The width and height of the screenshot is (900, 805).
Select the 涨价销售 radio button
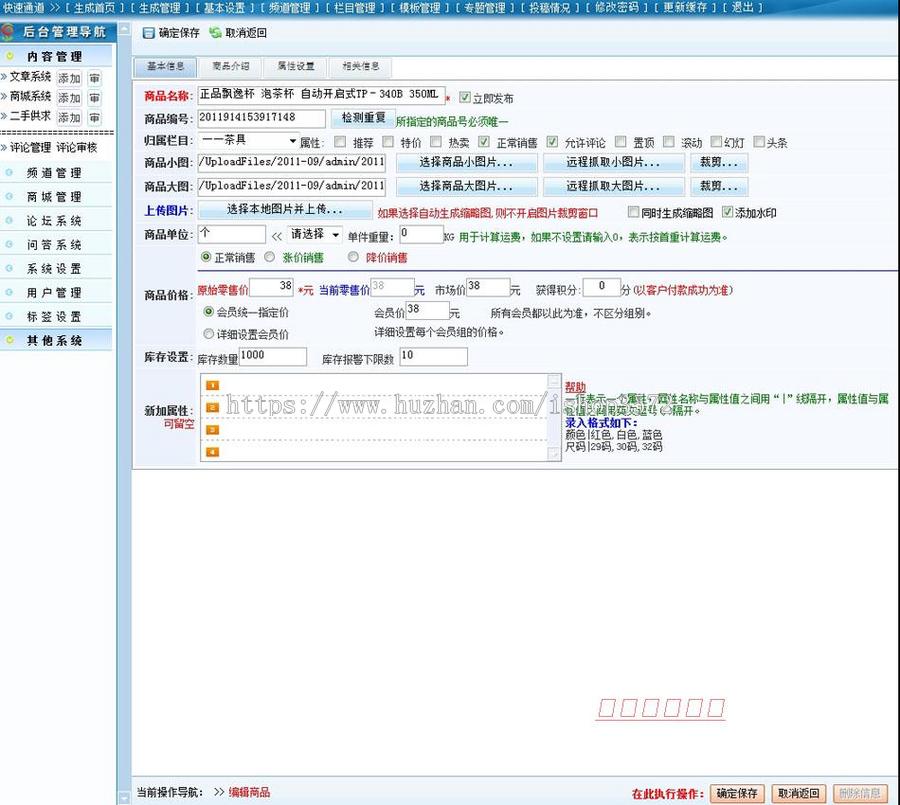click(268, 257)
